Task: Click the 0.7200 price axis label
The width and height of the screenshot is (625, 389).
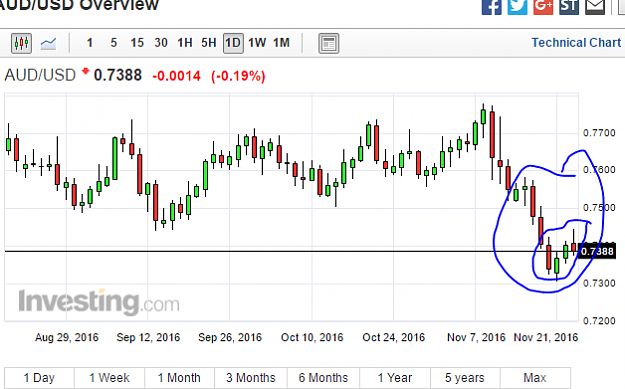Action: click(x=599, y=321)
